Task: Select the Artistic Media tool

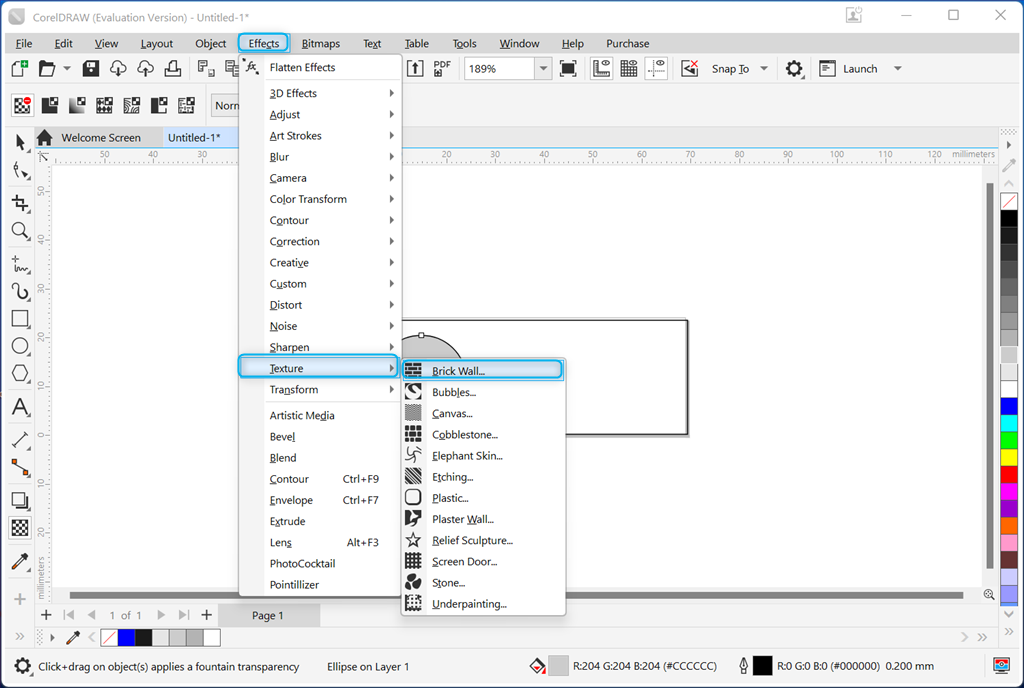Action: [x=20, y=291]
